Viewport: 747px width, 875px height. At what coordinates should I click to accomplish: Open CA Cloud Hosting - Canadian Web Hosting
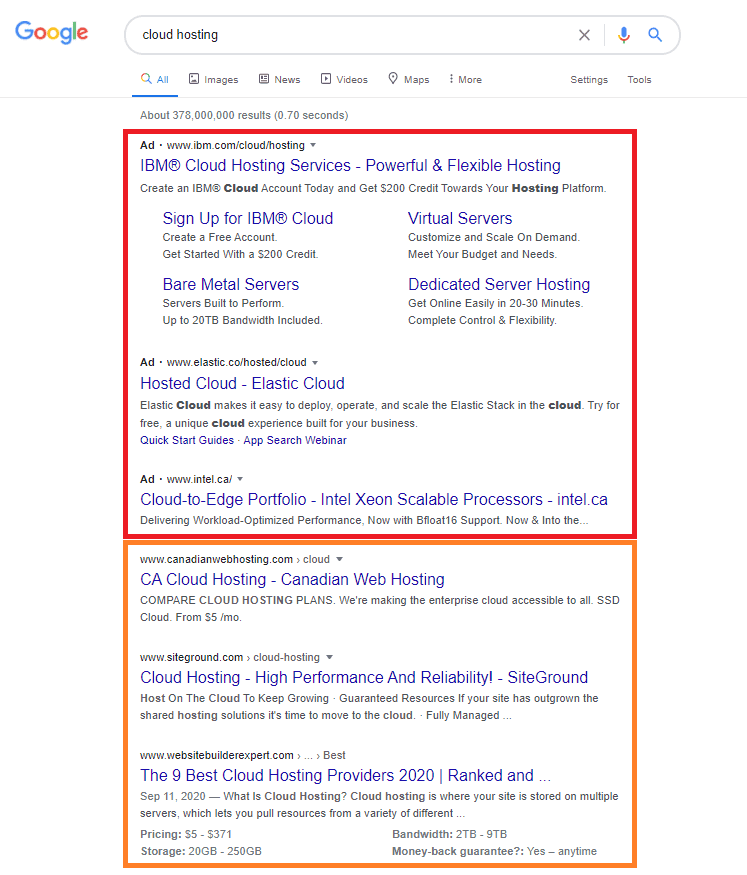292,579
